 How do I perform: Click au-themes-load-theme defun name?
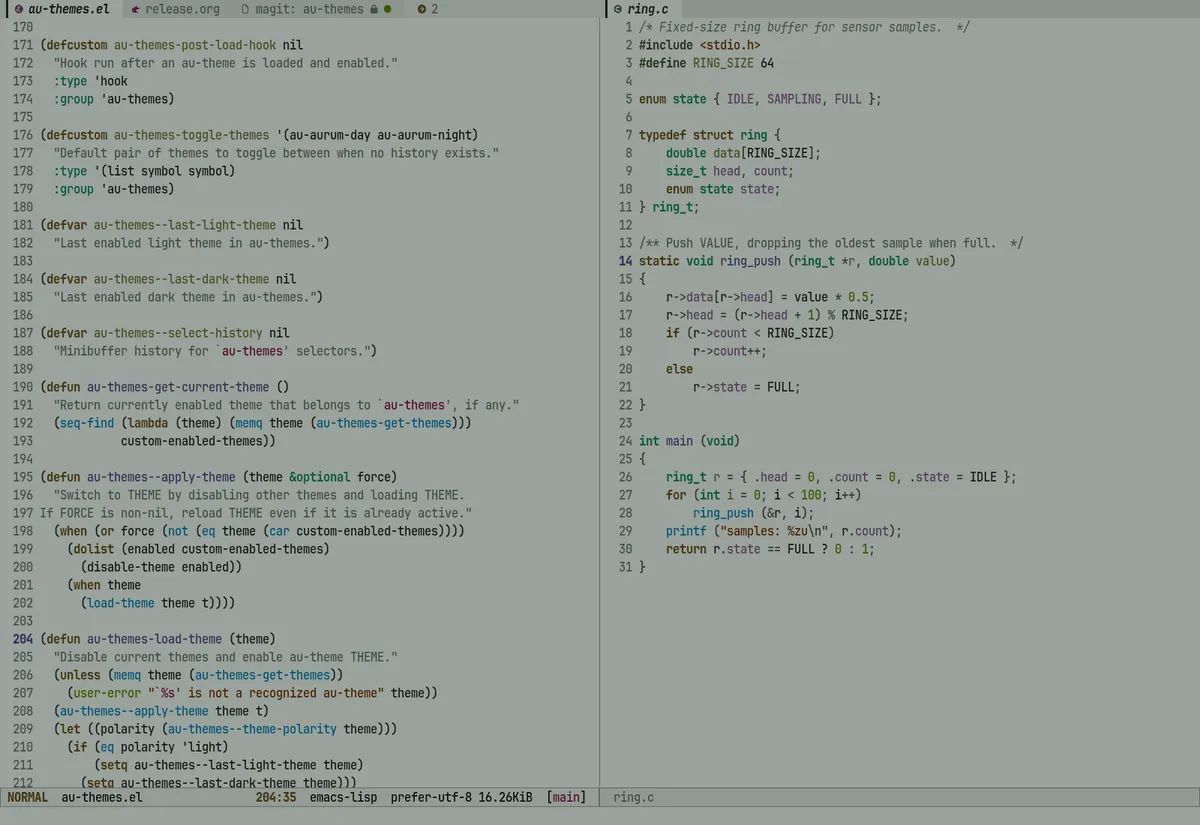click(x=154, y=639)
